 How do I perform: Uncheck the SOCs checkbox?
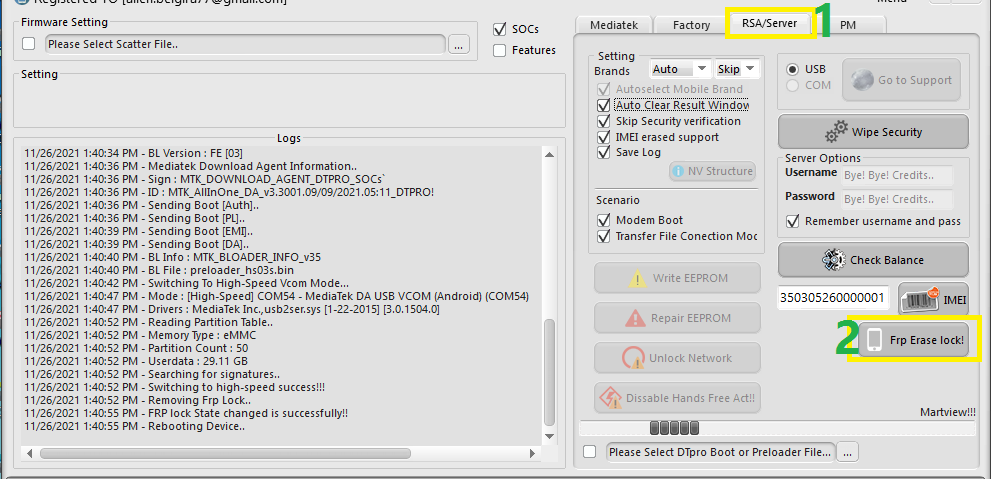coord(499,29)
